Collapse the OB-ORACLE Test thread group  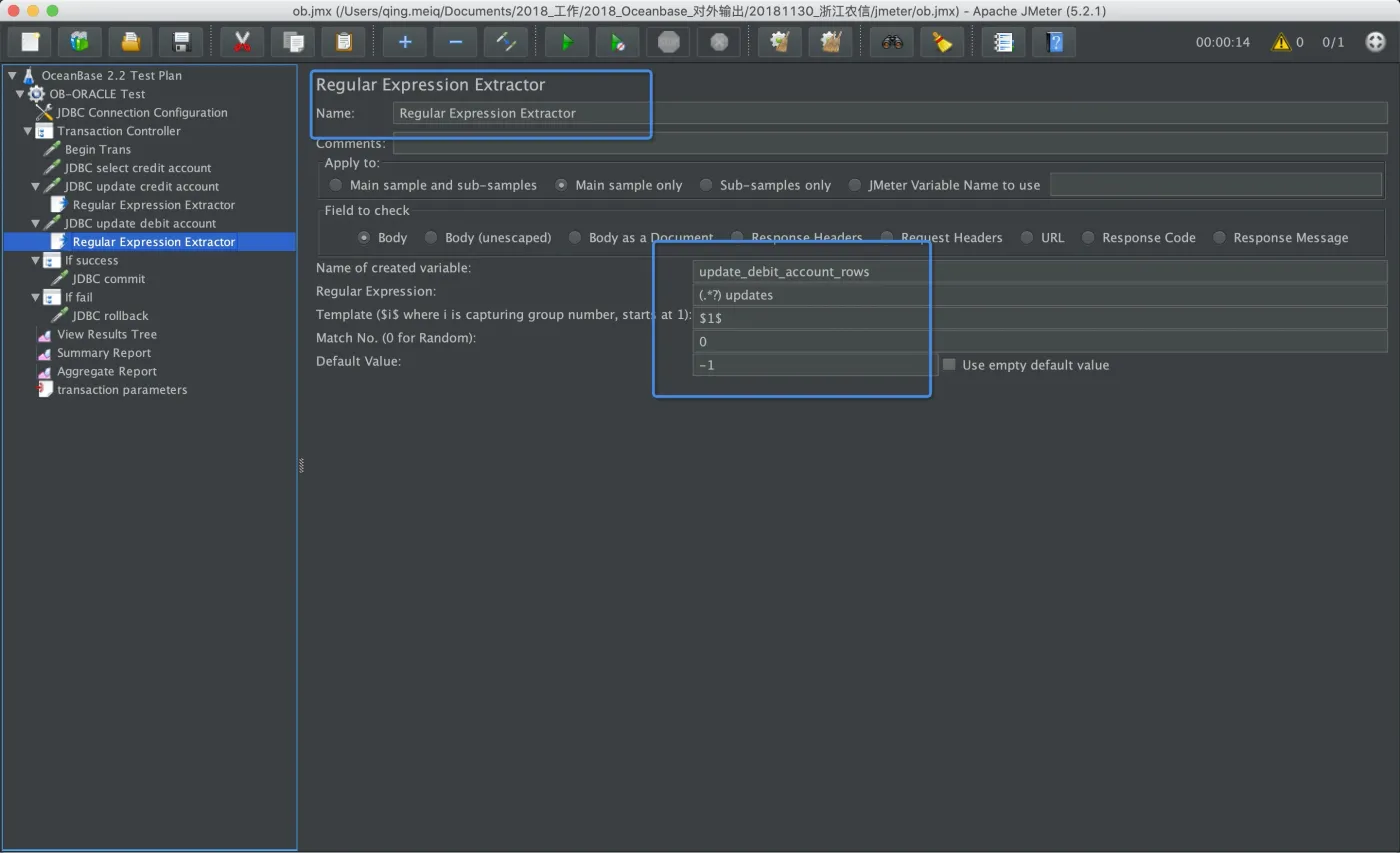(x=20, y=94)
